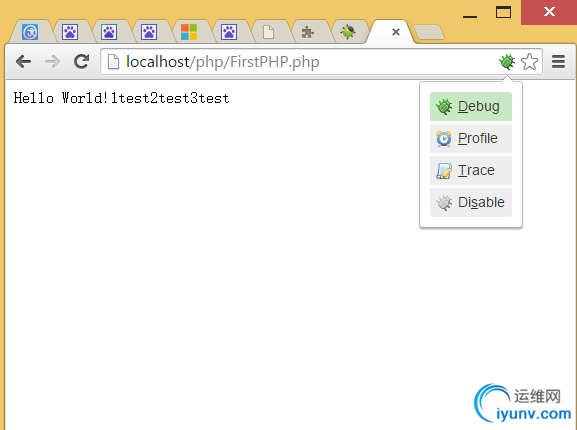The height and width of the screenshot is (430, 577).
Task: Switch to the blank page icon tab
Action: coord(269,32)
